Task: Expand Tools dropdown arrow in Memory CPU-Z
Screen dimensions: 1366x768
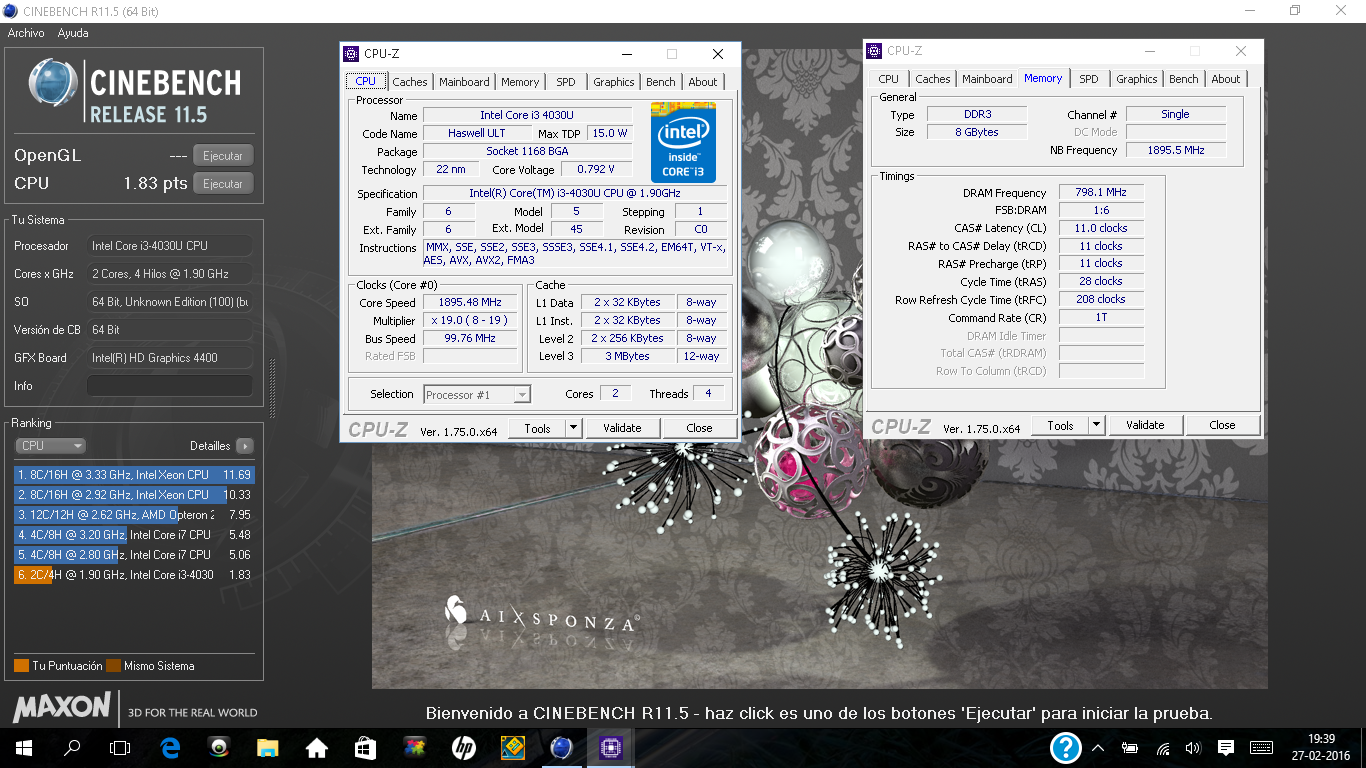Action: (x=1096, y=425)
